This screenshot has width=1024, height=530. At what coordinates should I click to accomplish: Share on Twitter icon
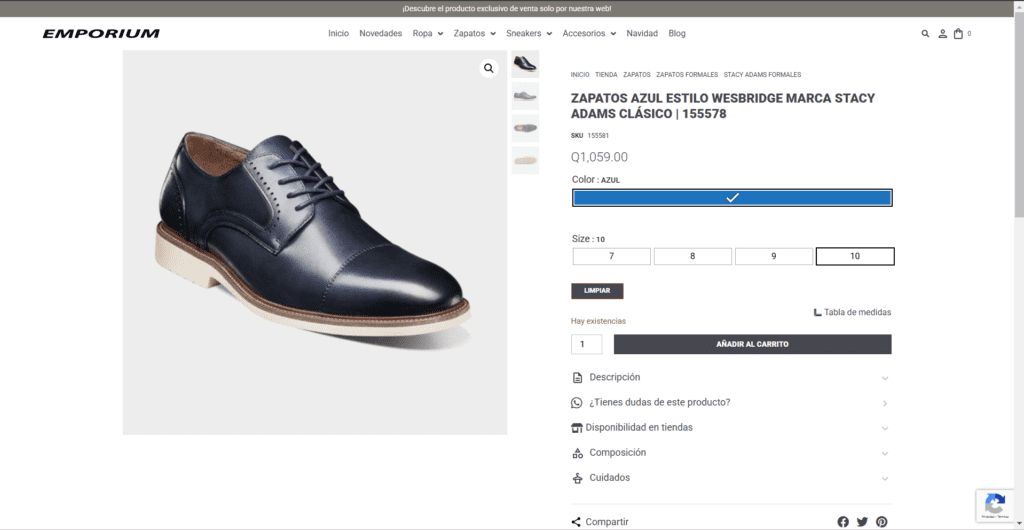pos(862,522)
